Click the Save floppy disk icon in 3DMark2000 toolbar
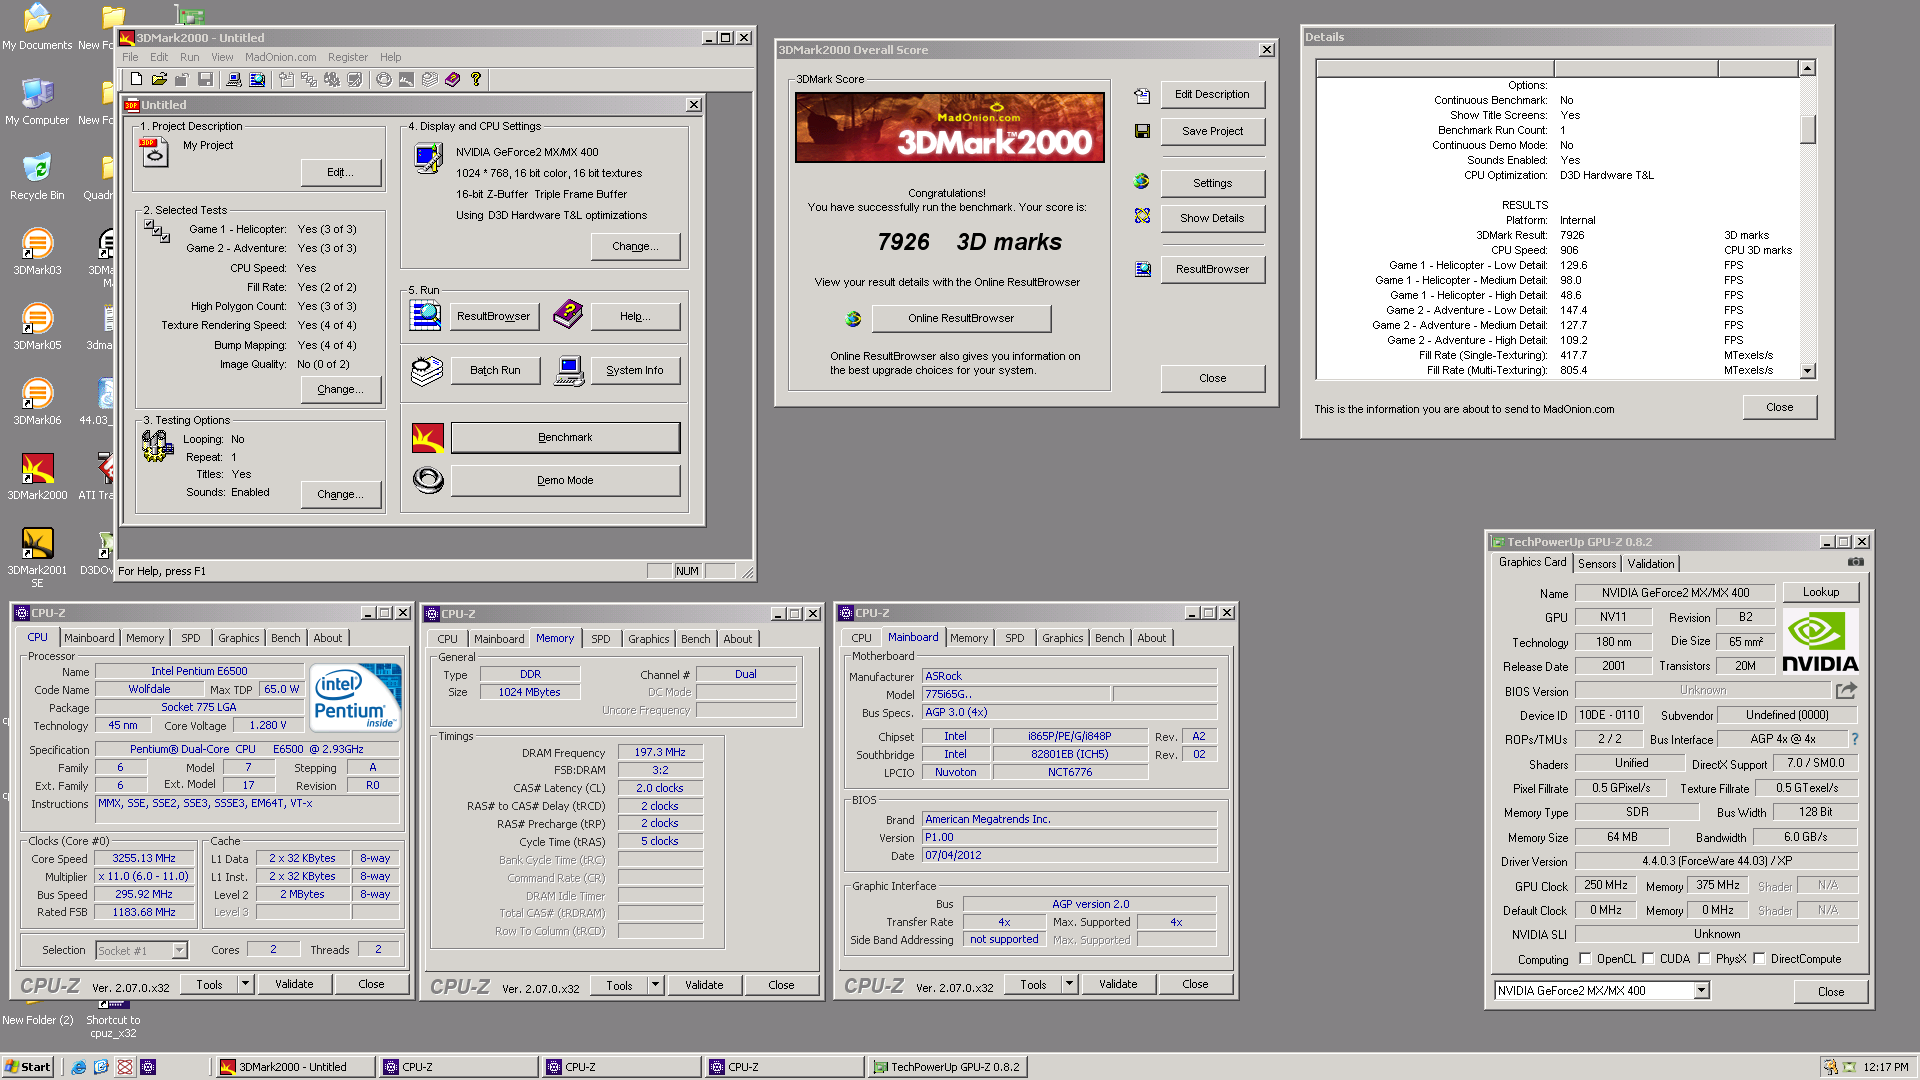This screenshot has width=1920, height=1080. [205, 79]
